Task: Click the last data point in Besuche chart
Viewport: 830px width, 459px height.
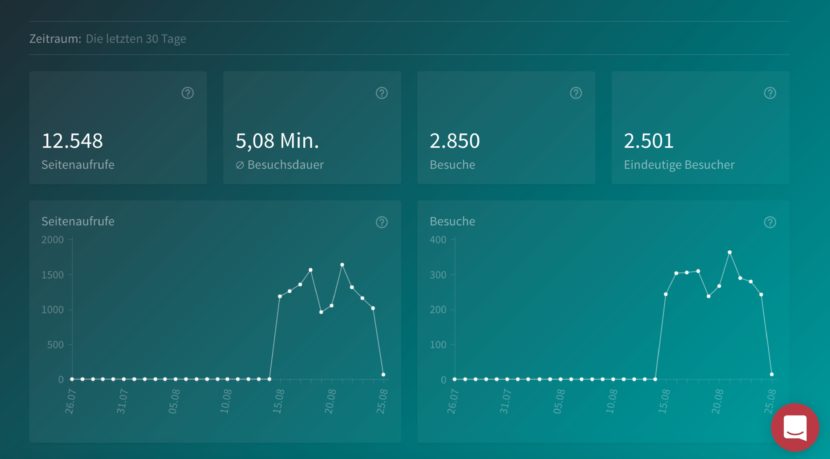Action: pyautogui.click(x=772, y=374)
